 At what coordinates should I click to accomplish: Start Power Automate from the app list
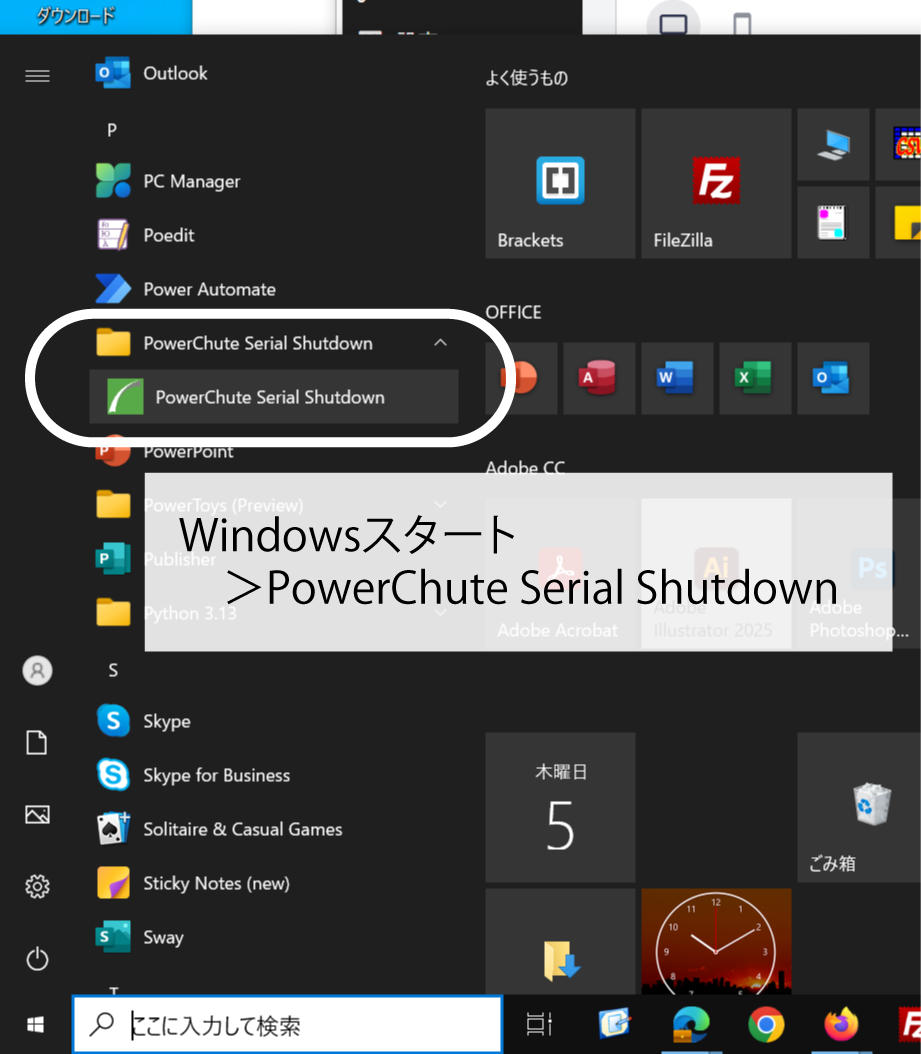click(x=272, y=289)
